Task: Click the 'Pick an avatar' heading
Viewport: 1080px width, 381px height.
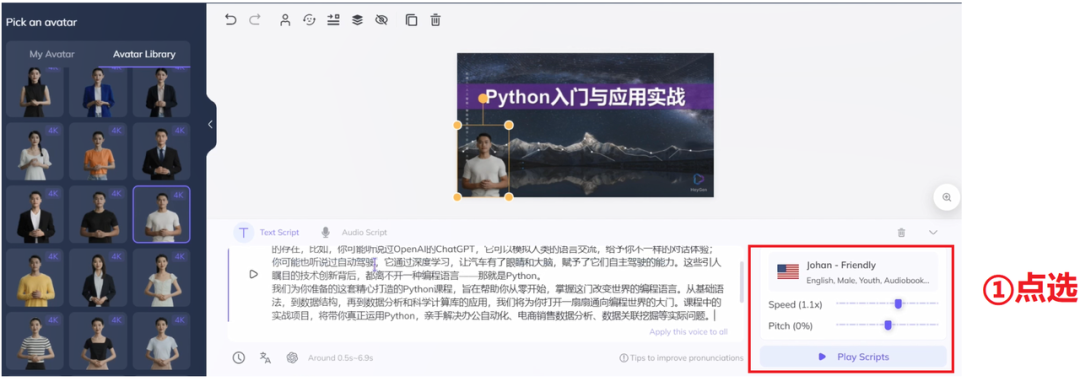Action: (x=42, y=22)
